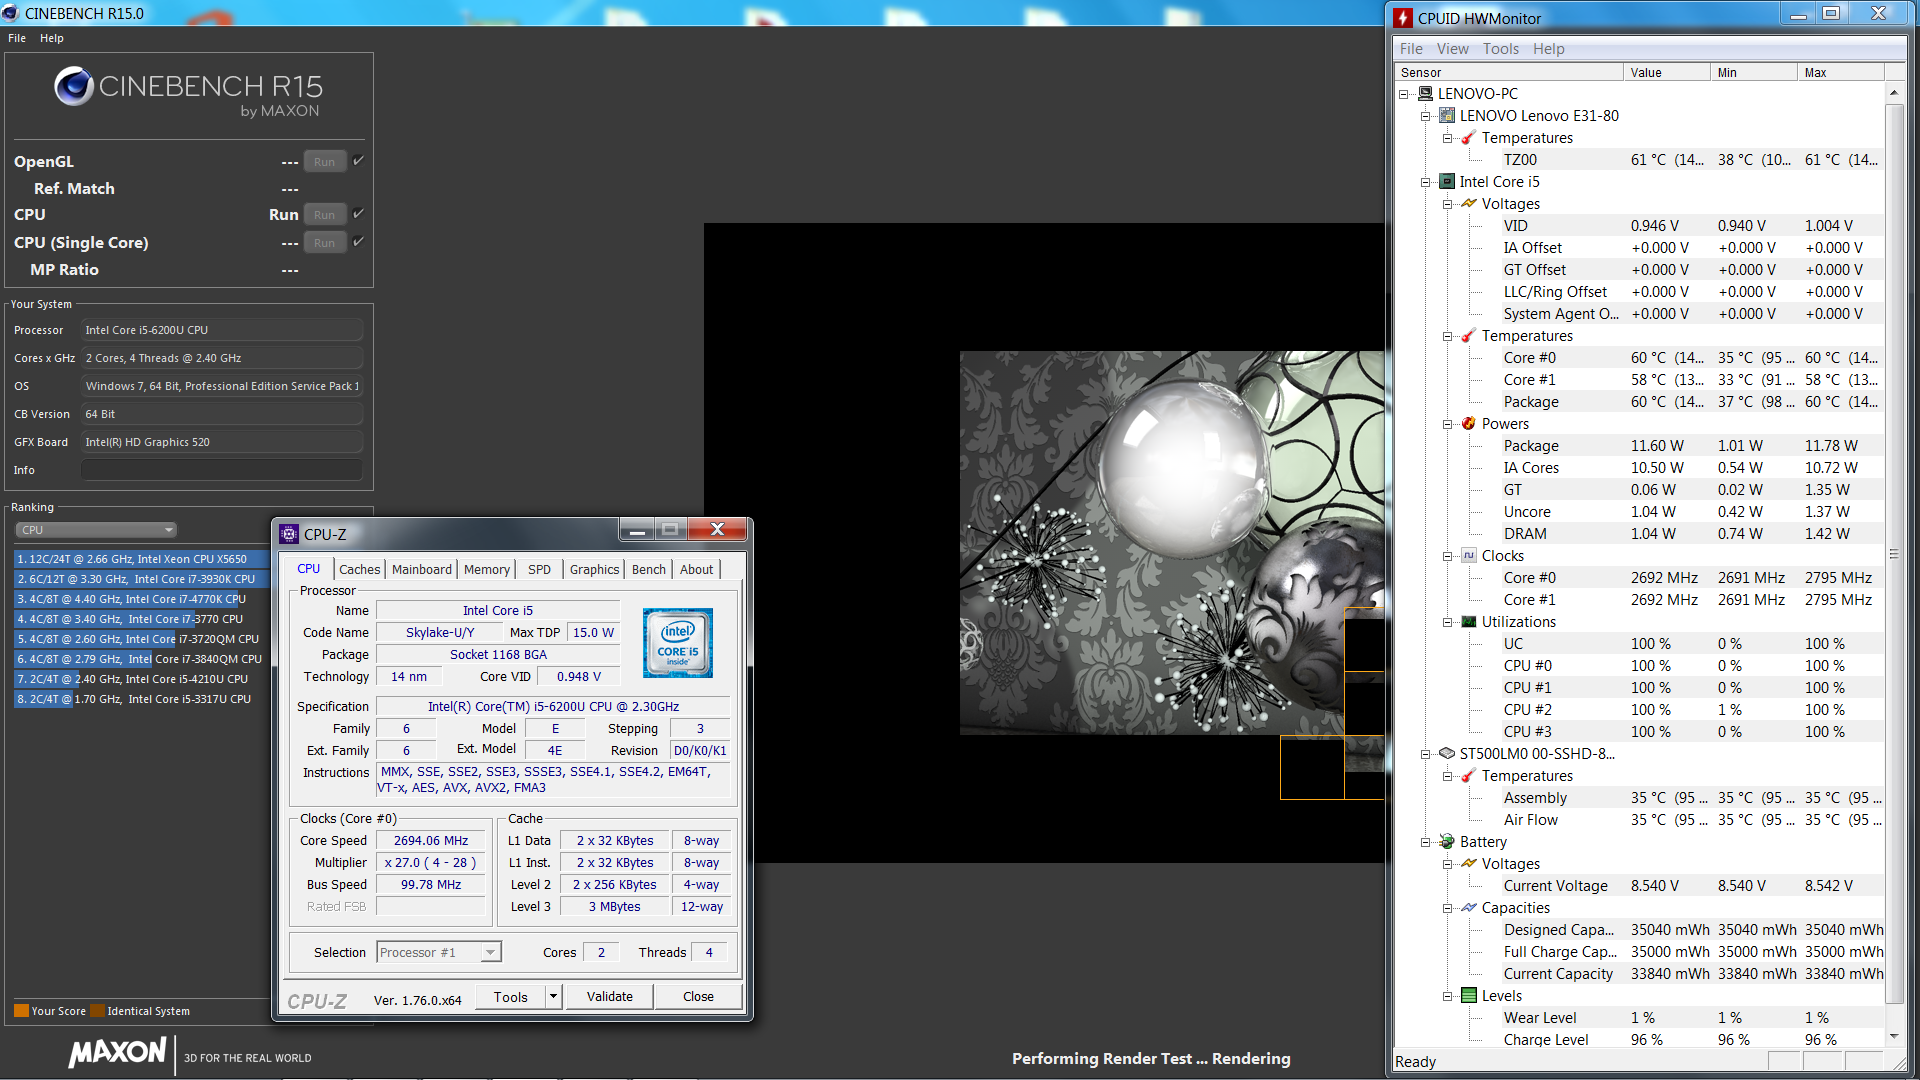Click the ST500LM0 hard drive icon
This screenshot has width=1920, height=1080.
click(x=1447, y=754)
